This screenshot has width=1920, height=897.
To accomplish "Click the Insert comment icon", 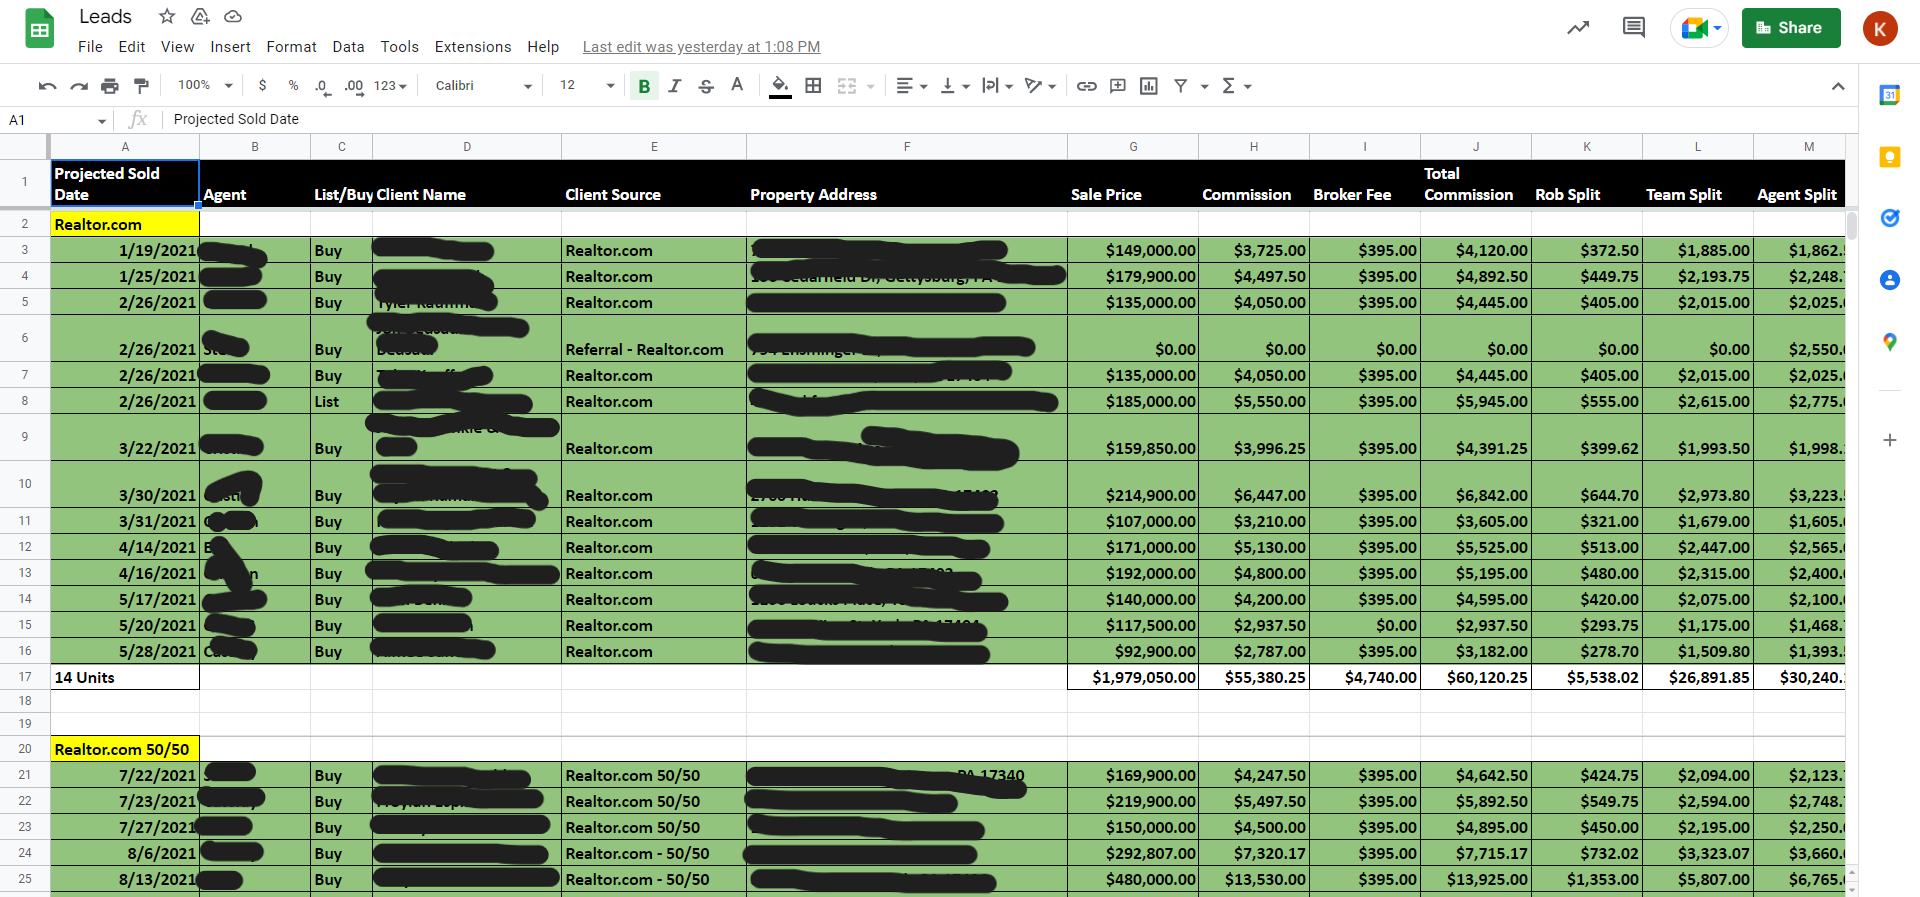I will click(x=1118, y=86).
